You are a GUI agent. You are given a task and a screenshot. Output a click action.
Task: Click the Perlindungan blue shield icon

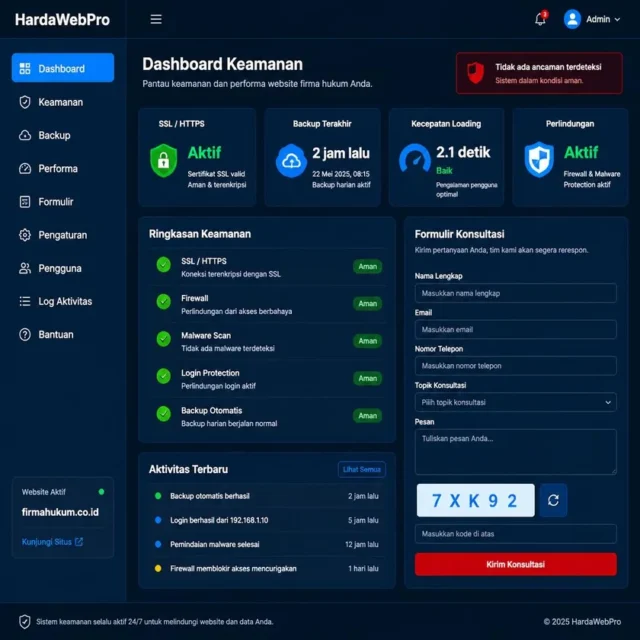coord(539,160)
